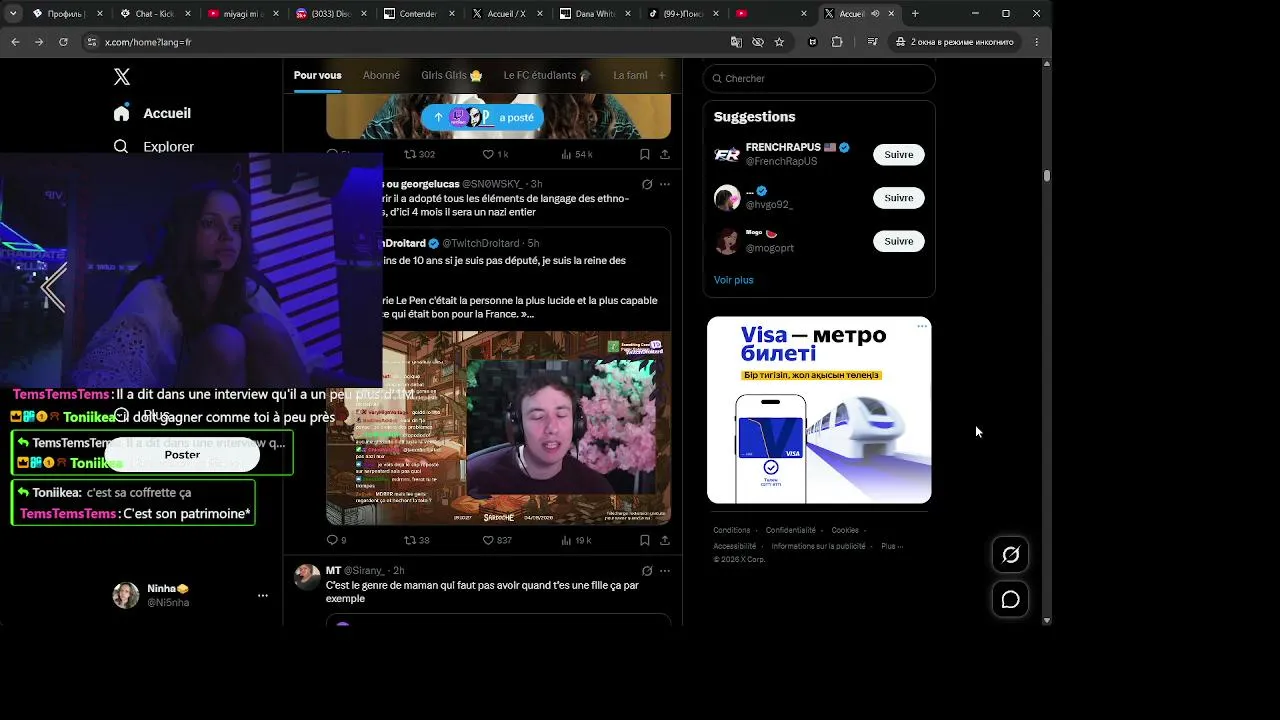This screenshot has width=1280, height=720.
Task: Open the Girls Girls list tab
Action: coord(452,75)
